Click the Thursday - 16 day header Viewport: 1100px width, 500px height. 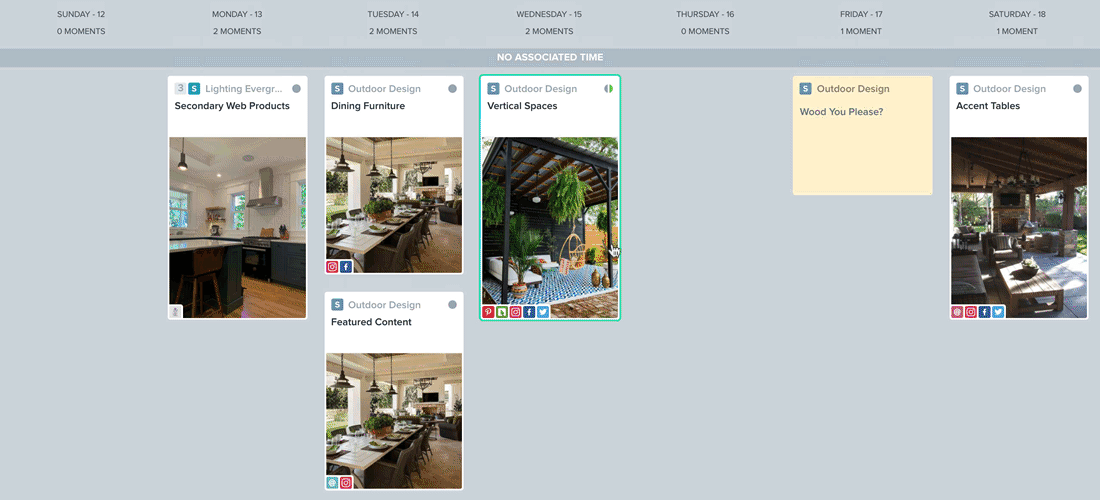(x=706, y=14)
